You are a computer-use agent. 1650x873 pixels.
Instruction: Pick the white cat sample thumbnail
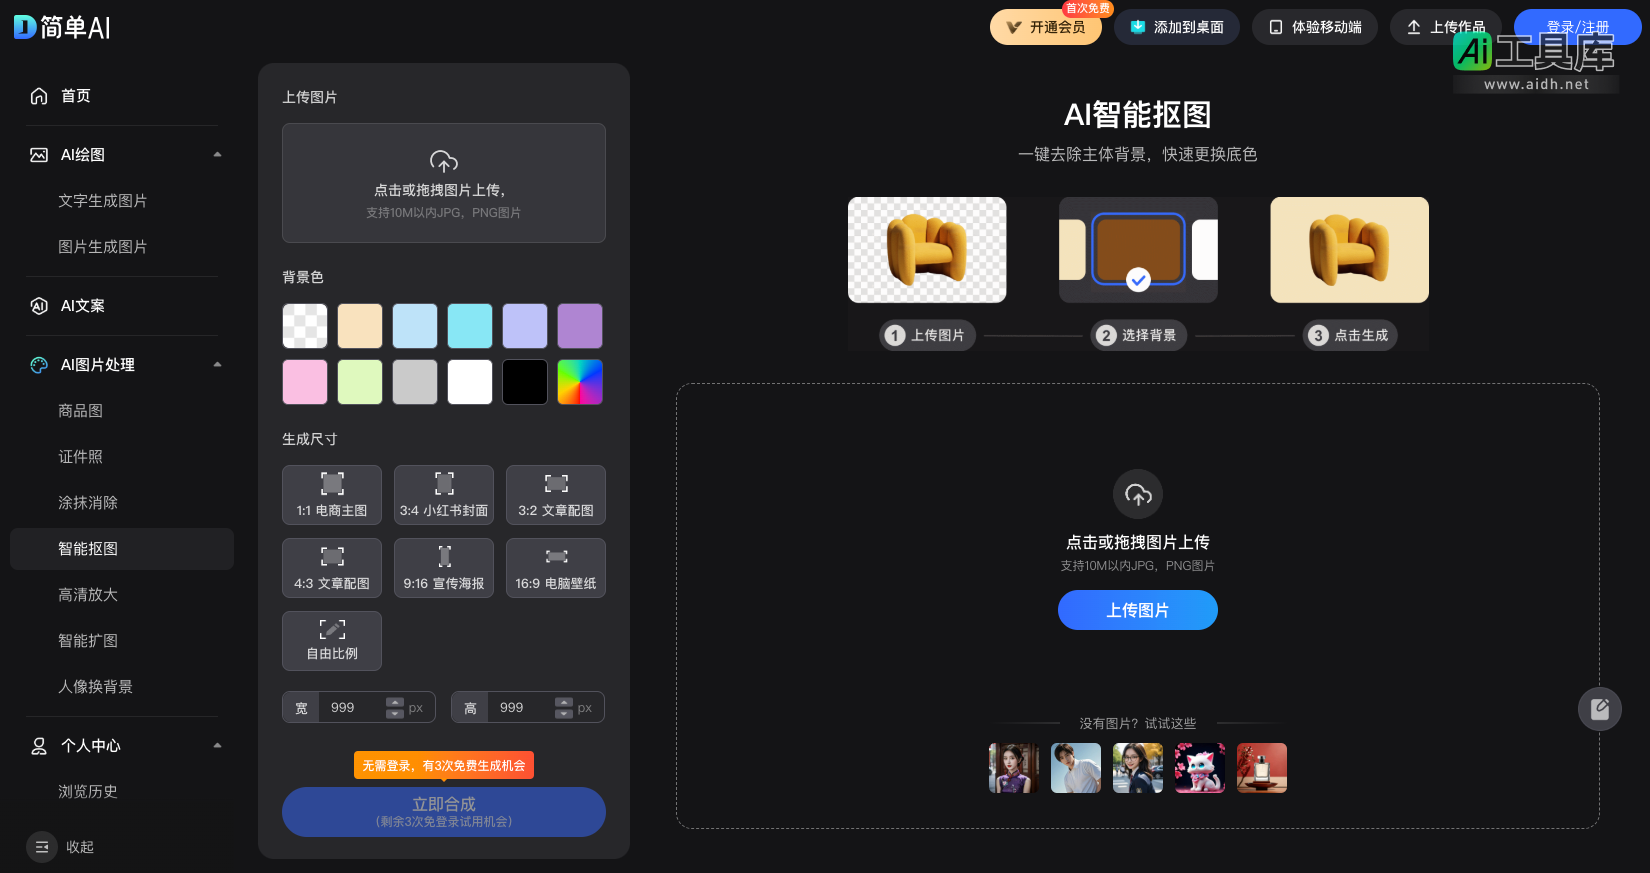[x=1200, y=768]
